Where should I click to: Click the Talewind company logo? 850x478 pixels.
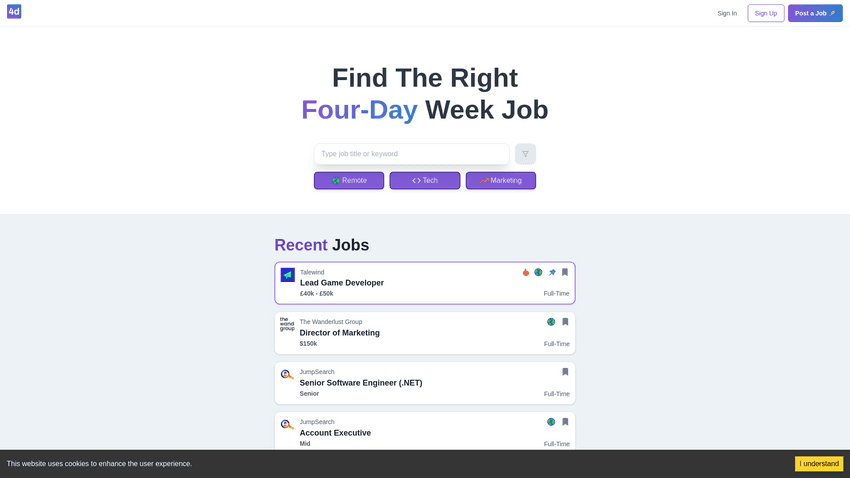click(288, 275)
